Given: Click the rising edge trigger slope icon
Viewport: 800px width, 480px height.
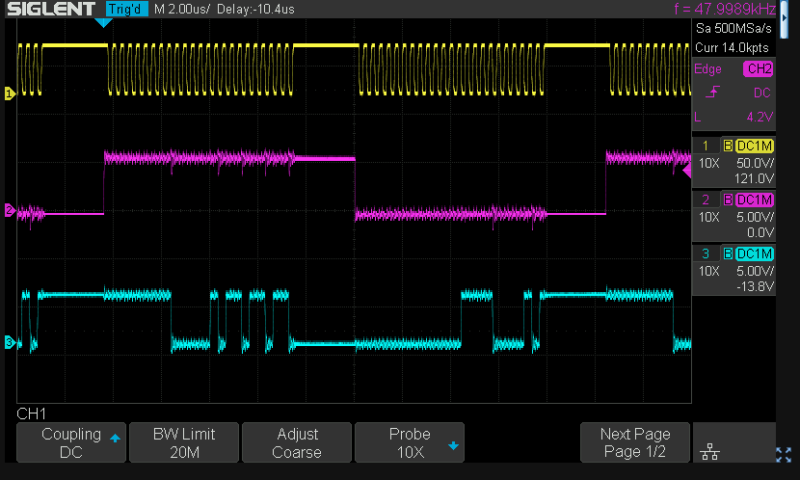Looking at the screenshot, I should tap(712, 93).
